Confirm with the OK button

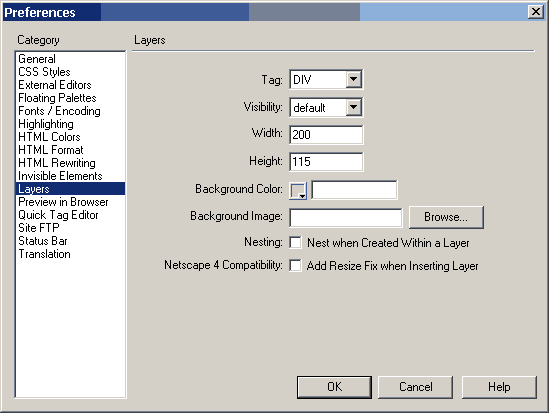[334, 387]
